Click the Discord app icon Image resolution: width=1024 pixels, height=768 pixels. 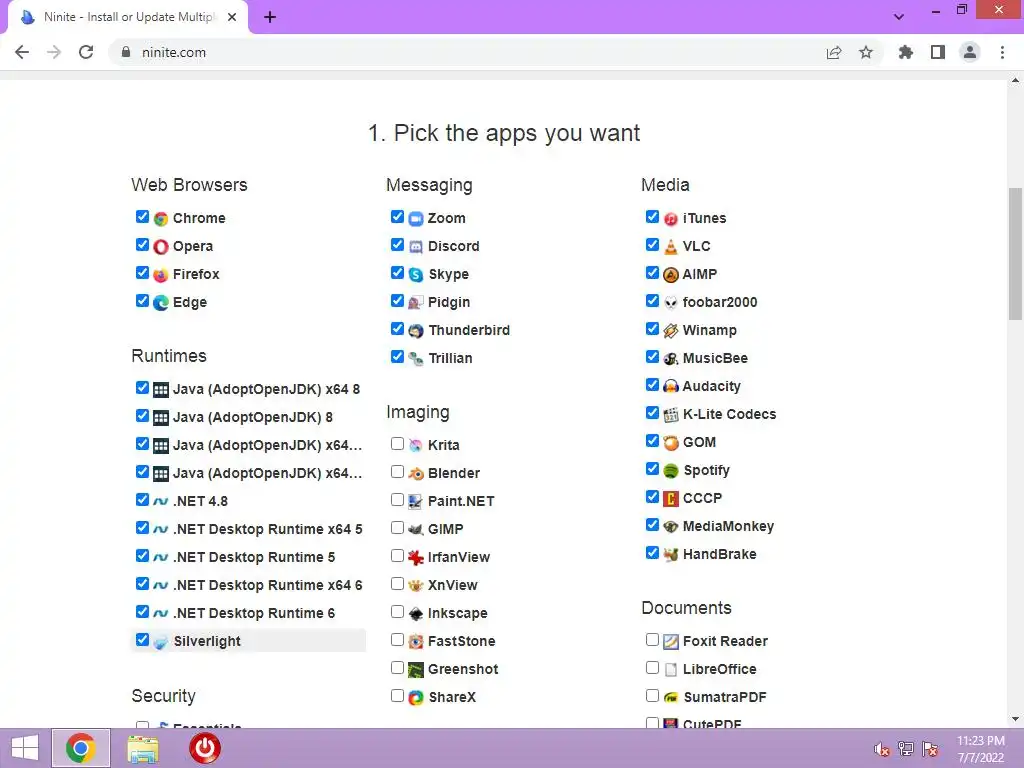[416, 246]
